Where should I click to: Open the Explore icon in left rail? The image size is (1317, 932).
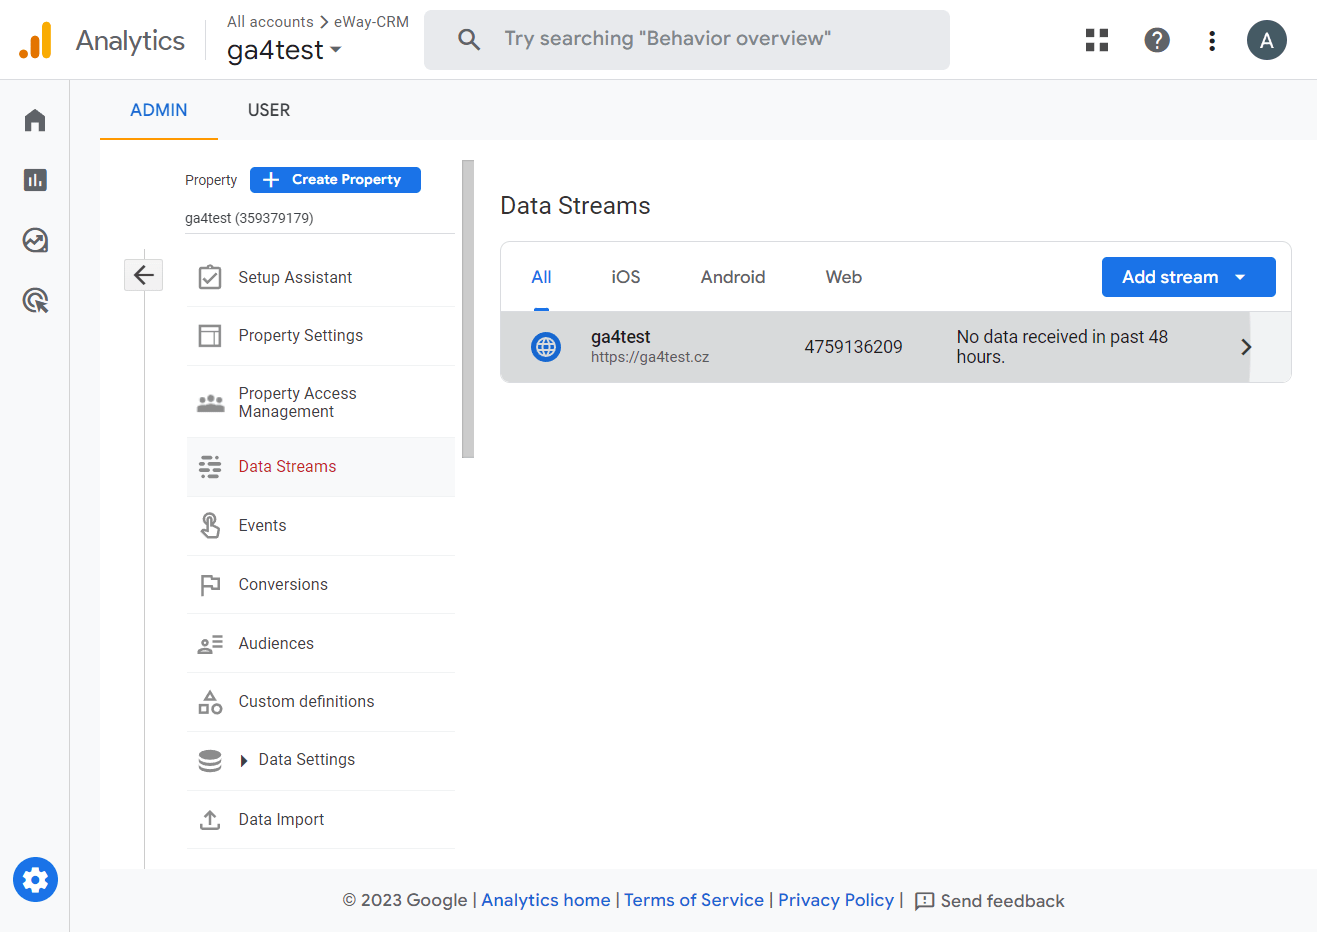click(x=35, y=240)
